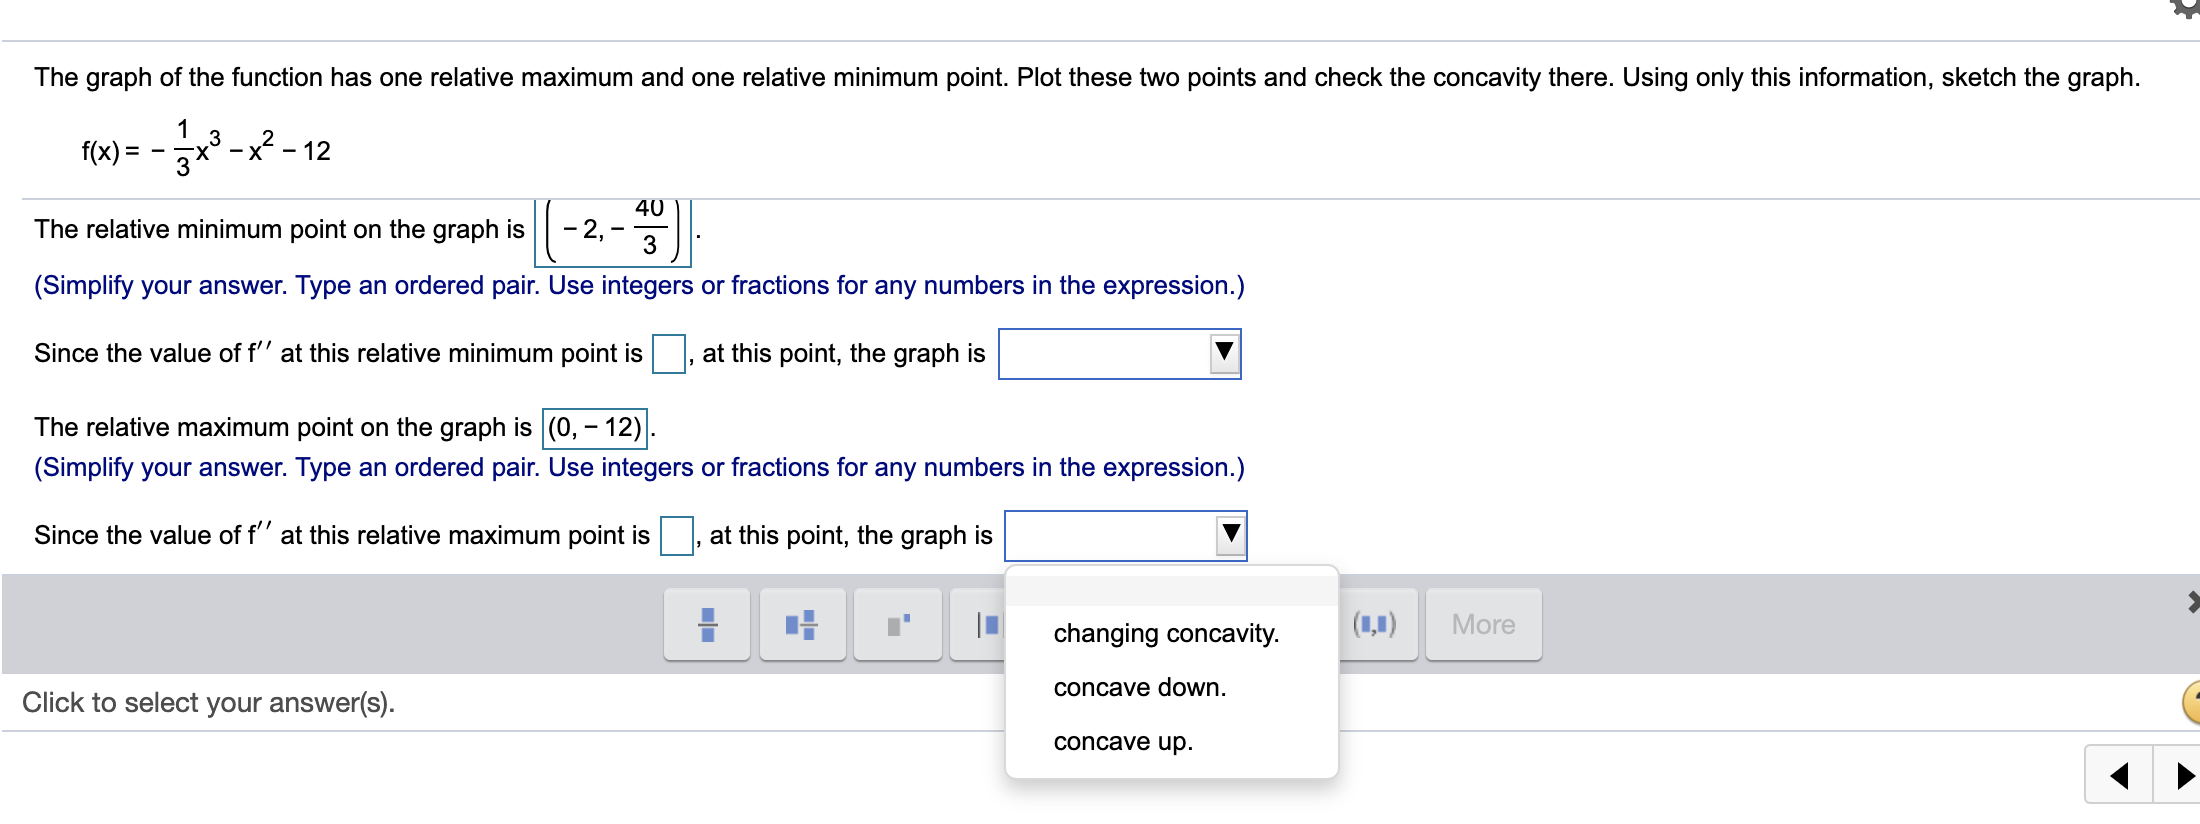The width and height of the screenshot is (2200, 824).
Task: Select 'concave down.' from the list
Action: [x=1139, y=687]
